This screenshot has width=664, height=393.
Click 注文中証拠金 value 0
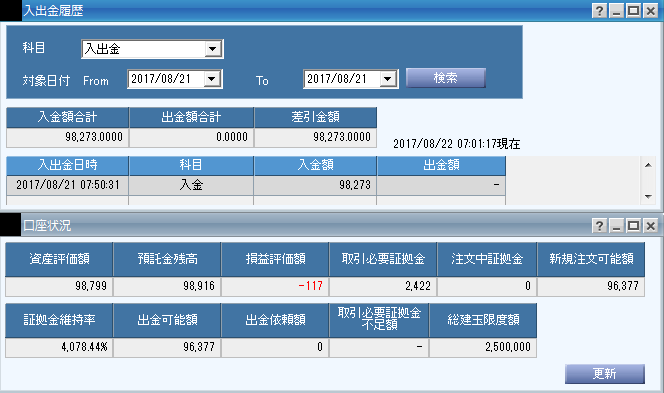528,286
